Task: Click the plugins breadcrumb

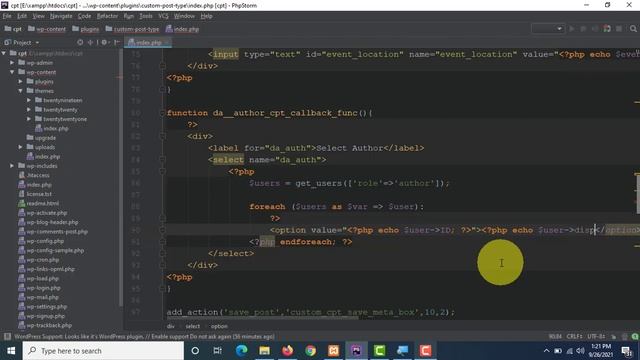Action: click(x=86, y=29)
